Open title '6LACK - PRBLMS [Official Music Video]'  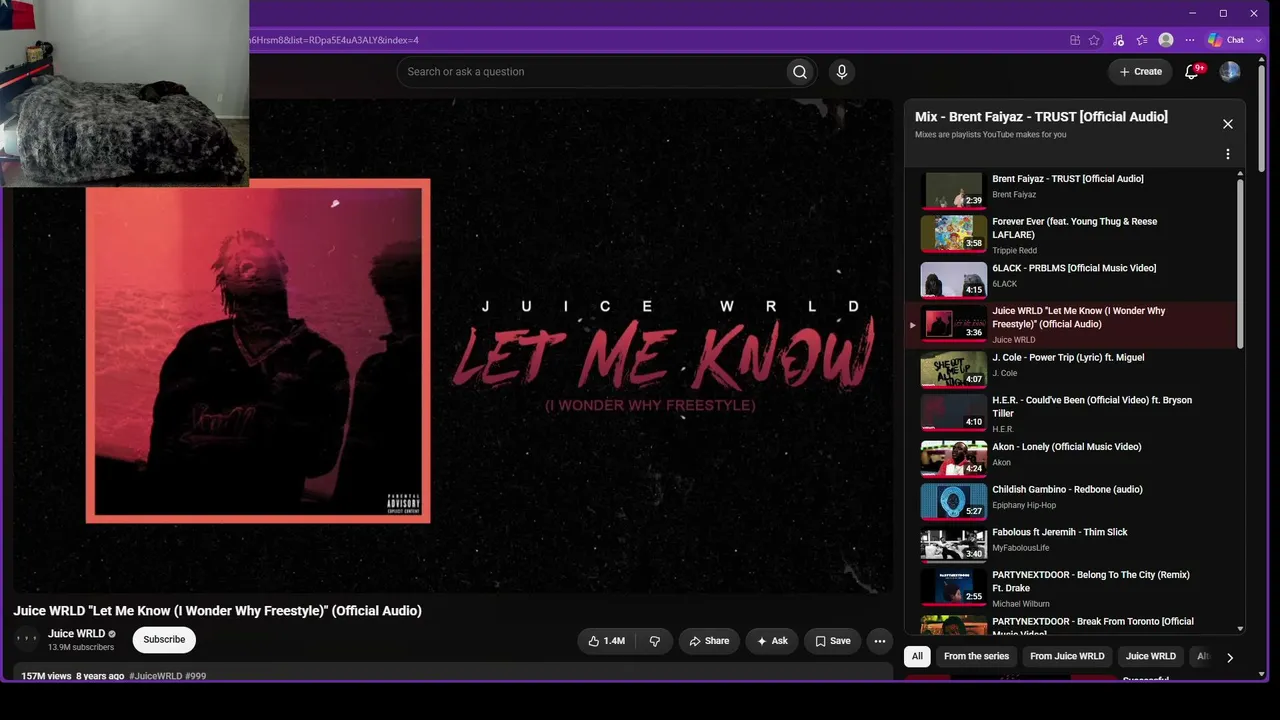tap(1074, 268)
